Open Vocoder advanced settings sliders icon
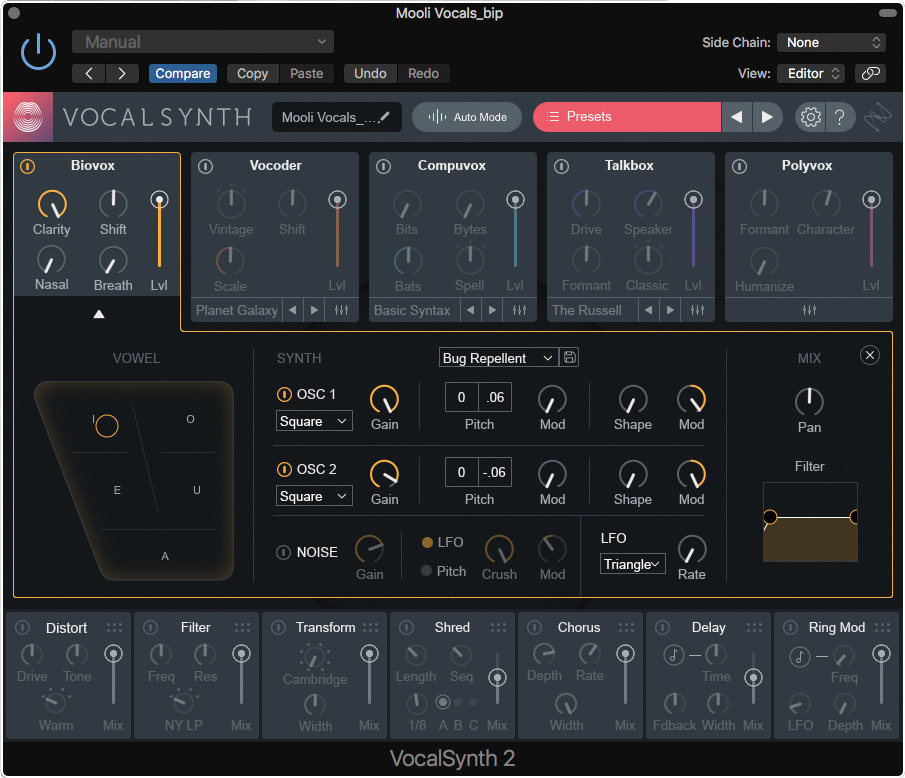The width and height of the screenshot is (905, 778). pyautogui.click(x=341, y=310)
